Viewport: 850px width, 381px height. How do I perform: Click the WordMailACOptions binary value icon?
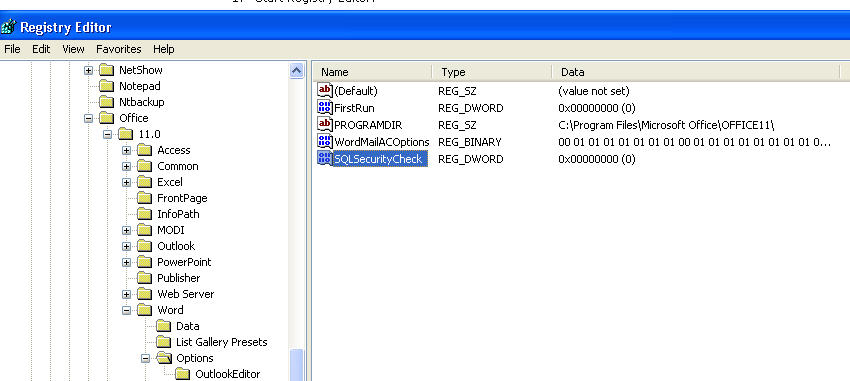pyautogui.click(x=325, y=141)
